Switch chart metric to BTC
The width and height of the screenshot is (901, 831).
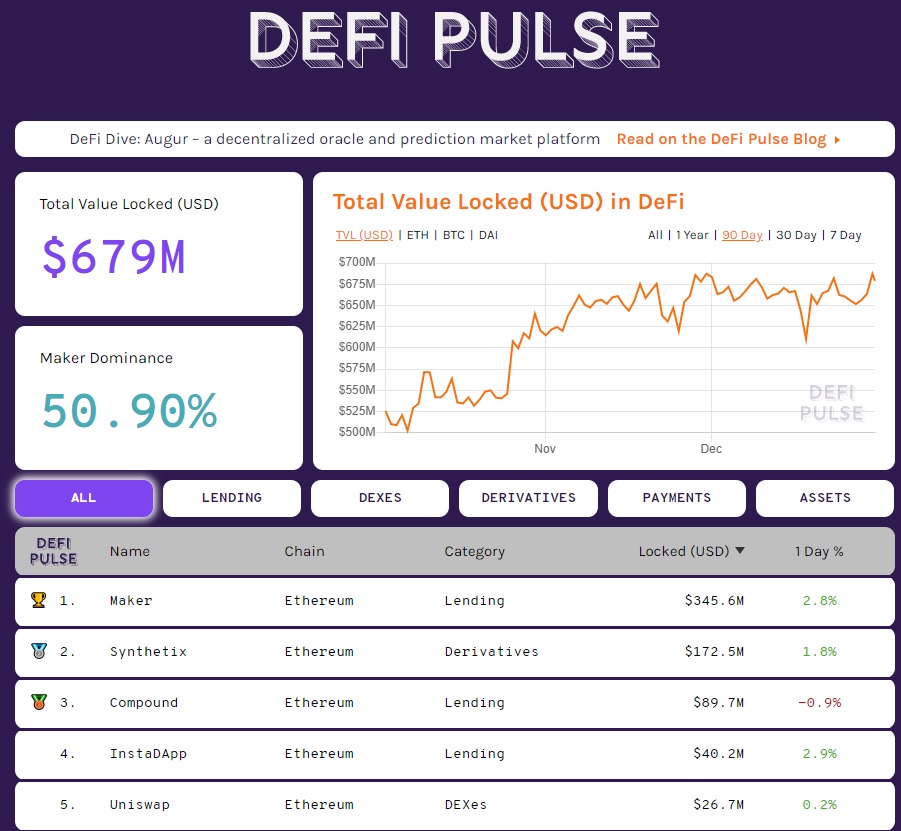(x=454, y=235)
